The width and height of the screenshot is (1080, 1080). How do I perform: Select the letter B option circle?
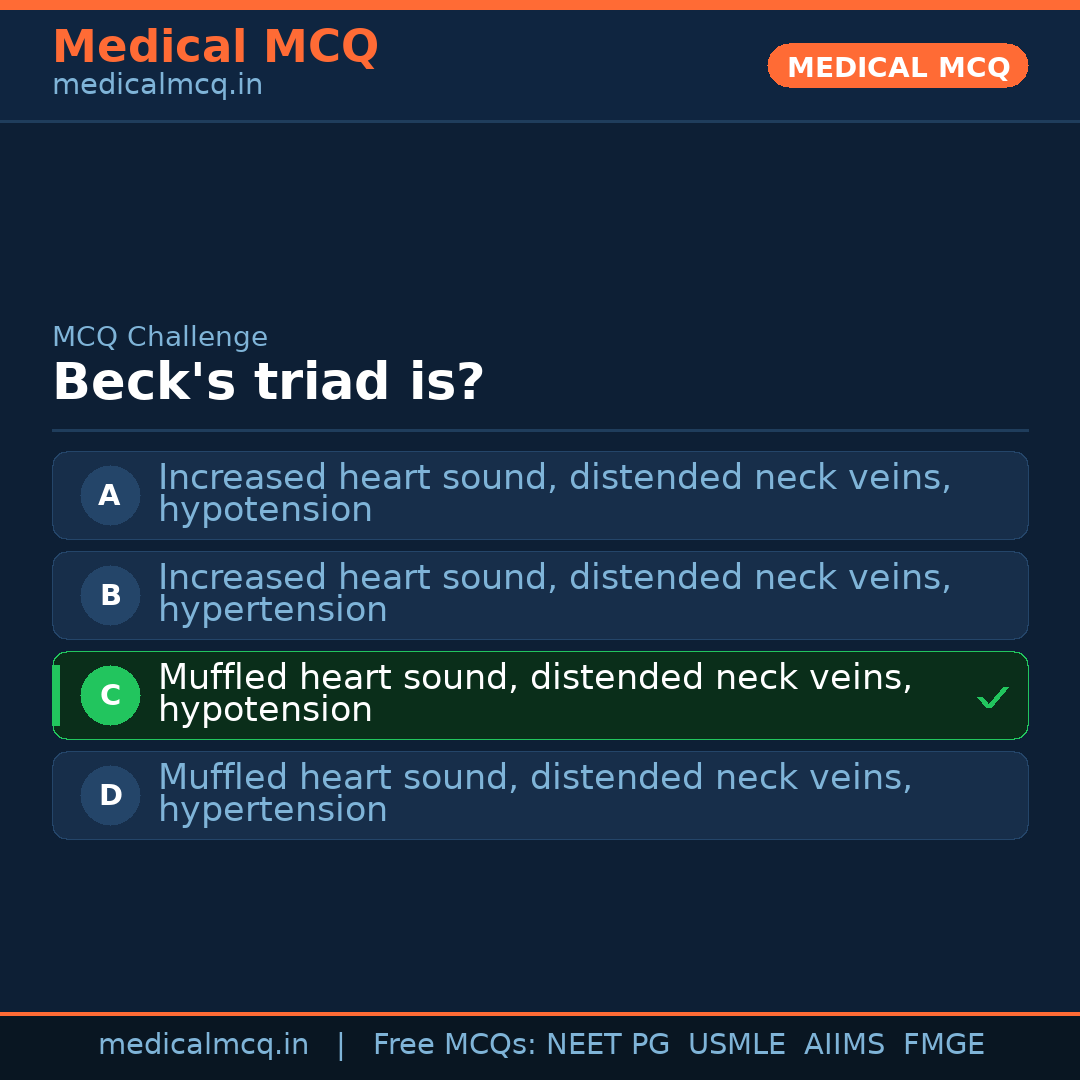(x=110, y=595)
